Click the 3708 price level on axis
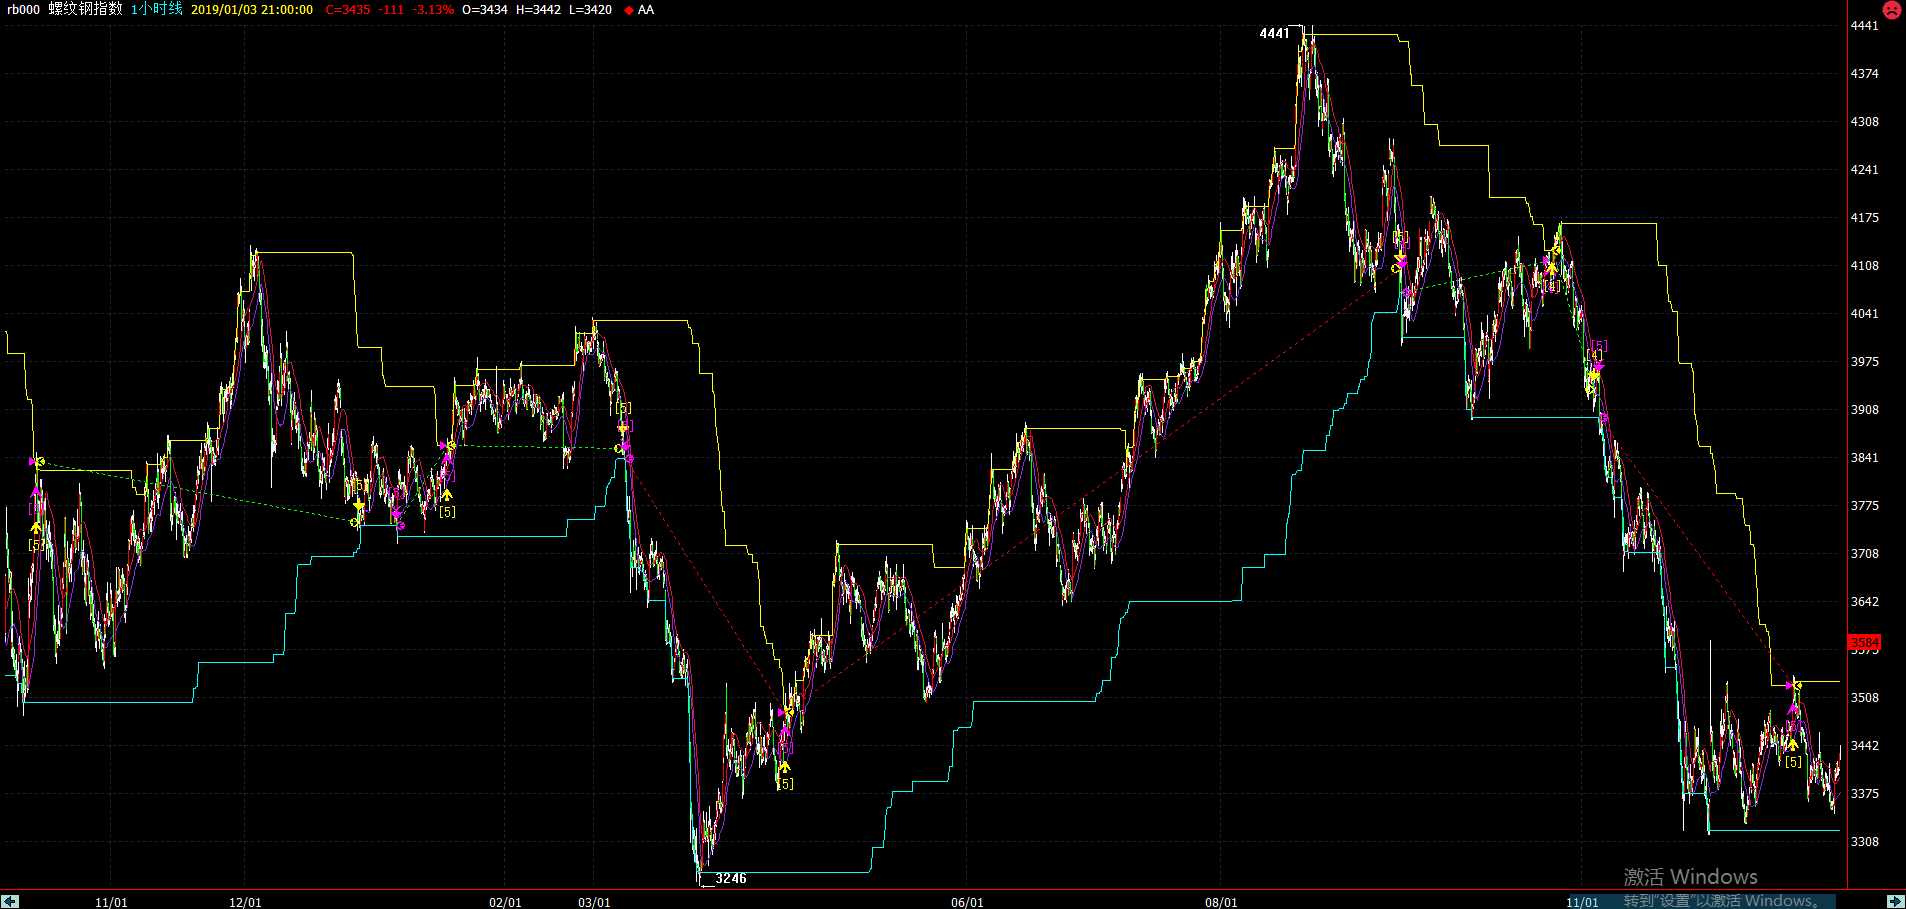Image resolution: width=1906 pixels, height=909 pixels. coord(1864,554)
